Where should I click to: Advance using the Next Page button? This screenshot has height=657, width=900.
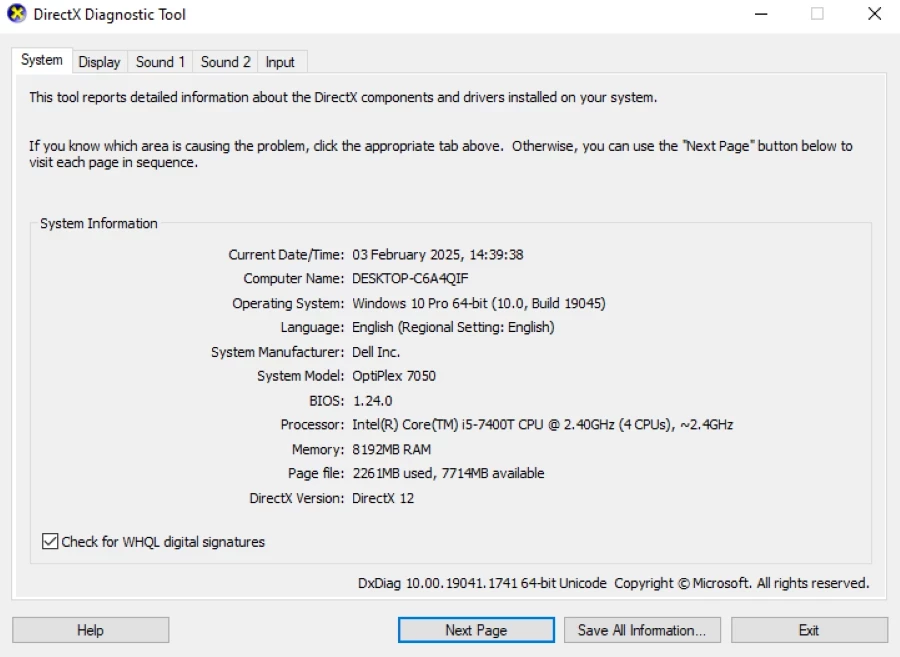pos(475,629)
